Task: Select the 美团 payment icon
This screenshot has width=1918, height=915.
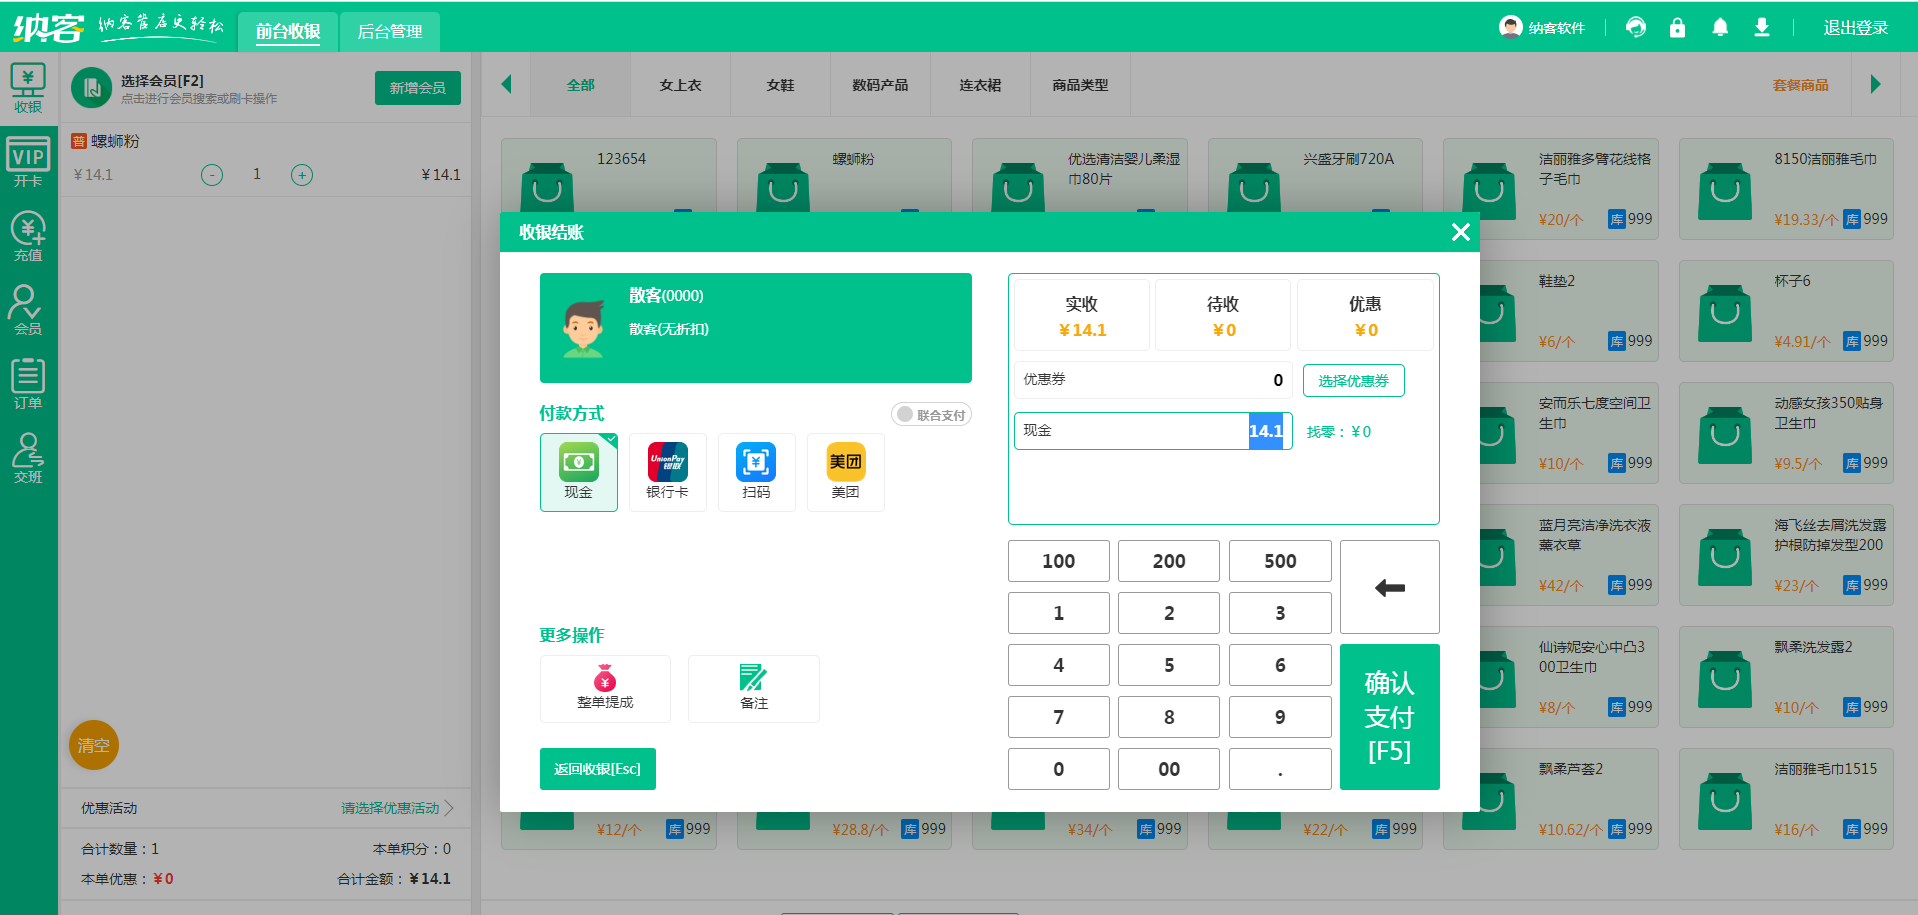Action: pos(845,472)
